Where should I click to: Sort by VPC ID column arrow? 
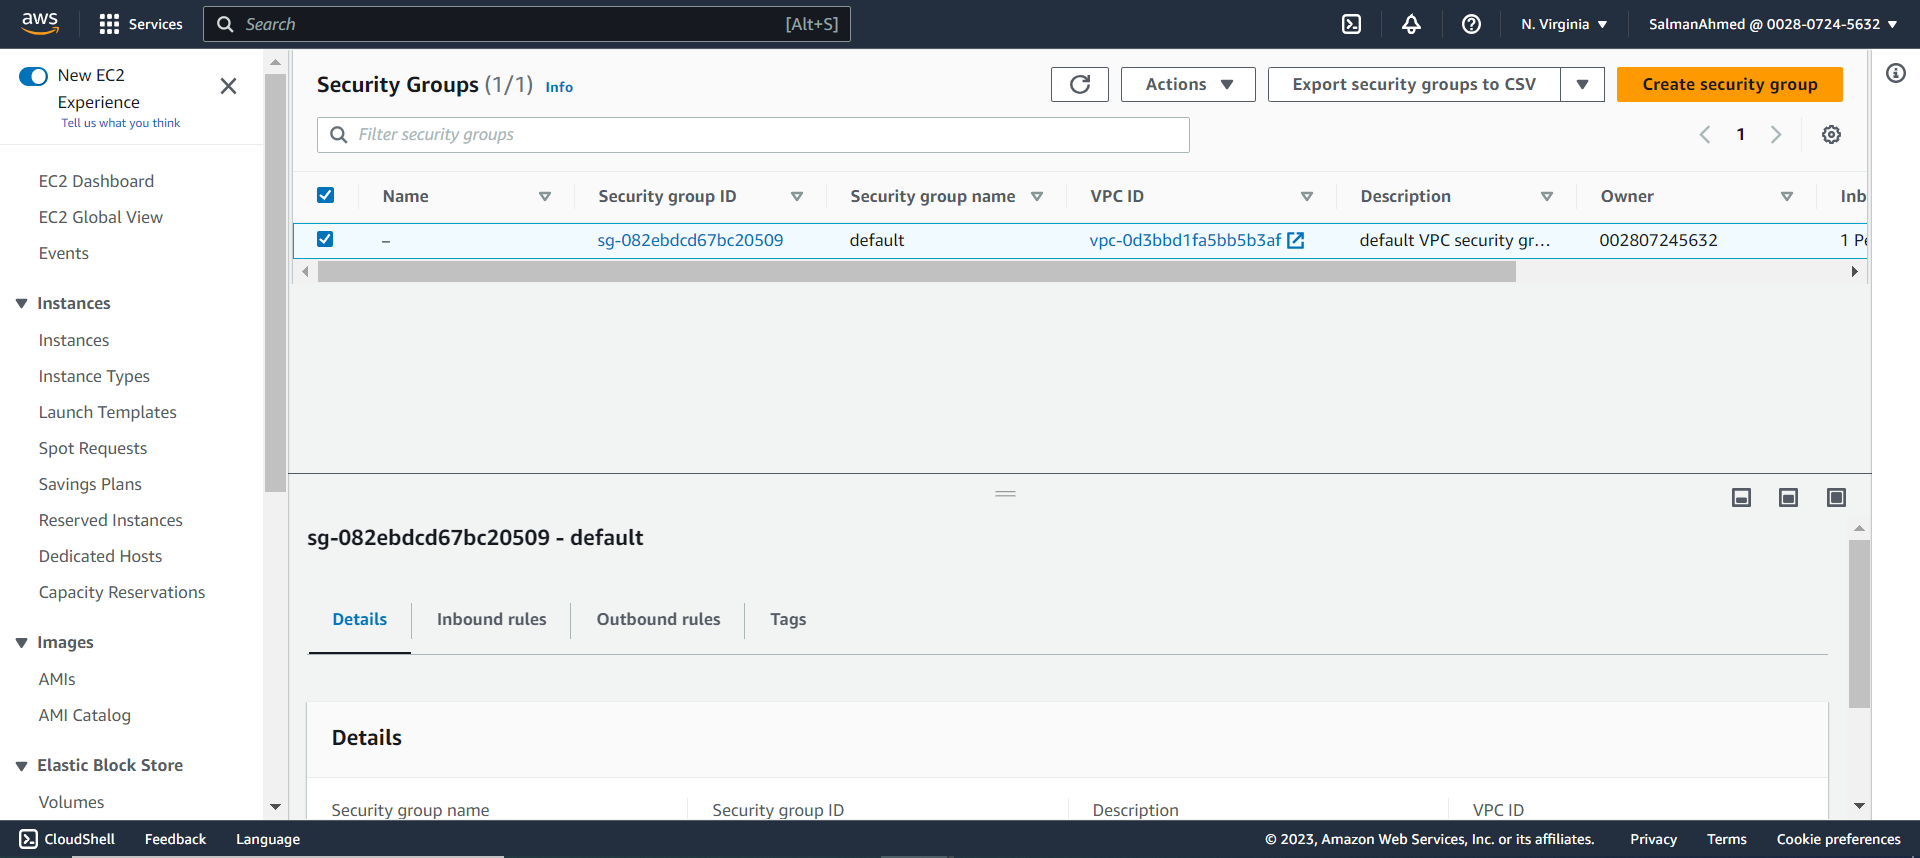point(1307,196)
